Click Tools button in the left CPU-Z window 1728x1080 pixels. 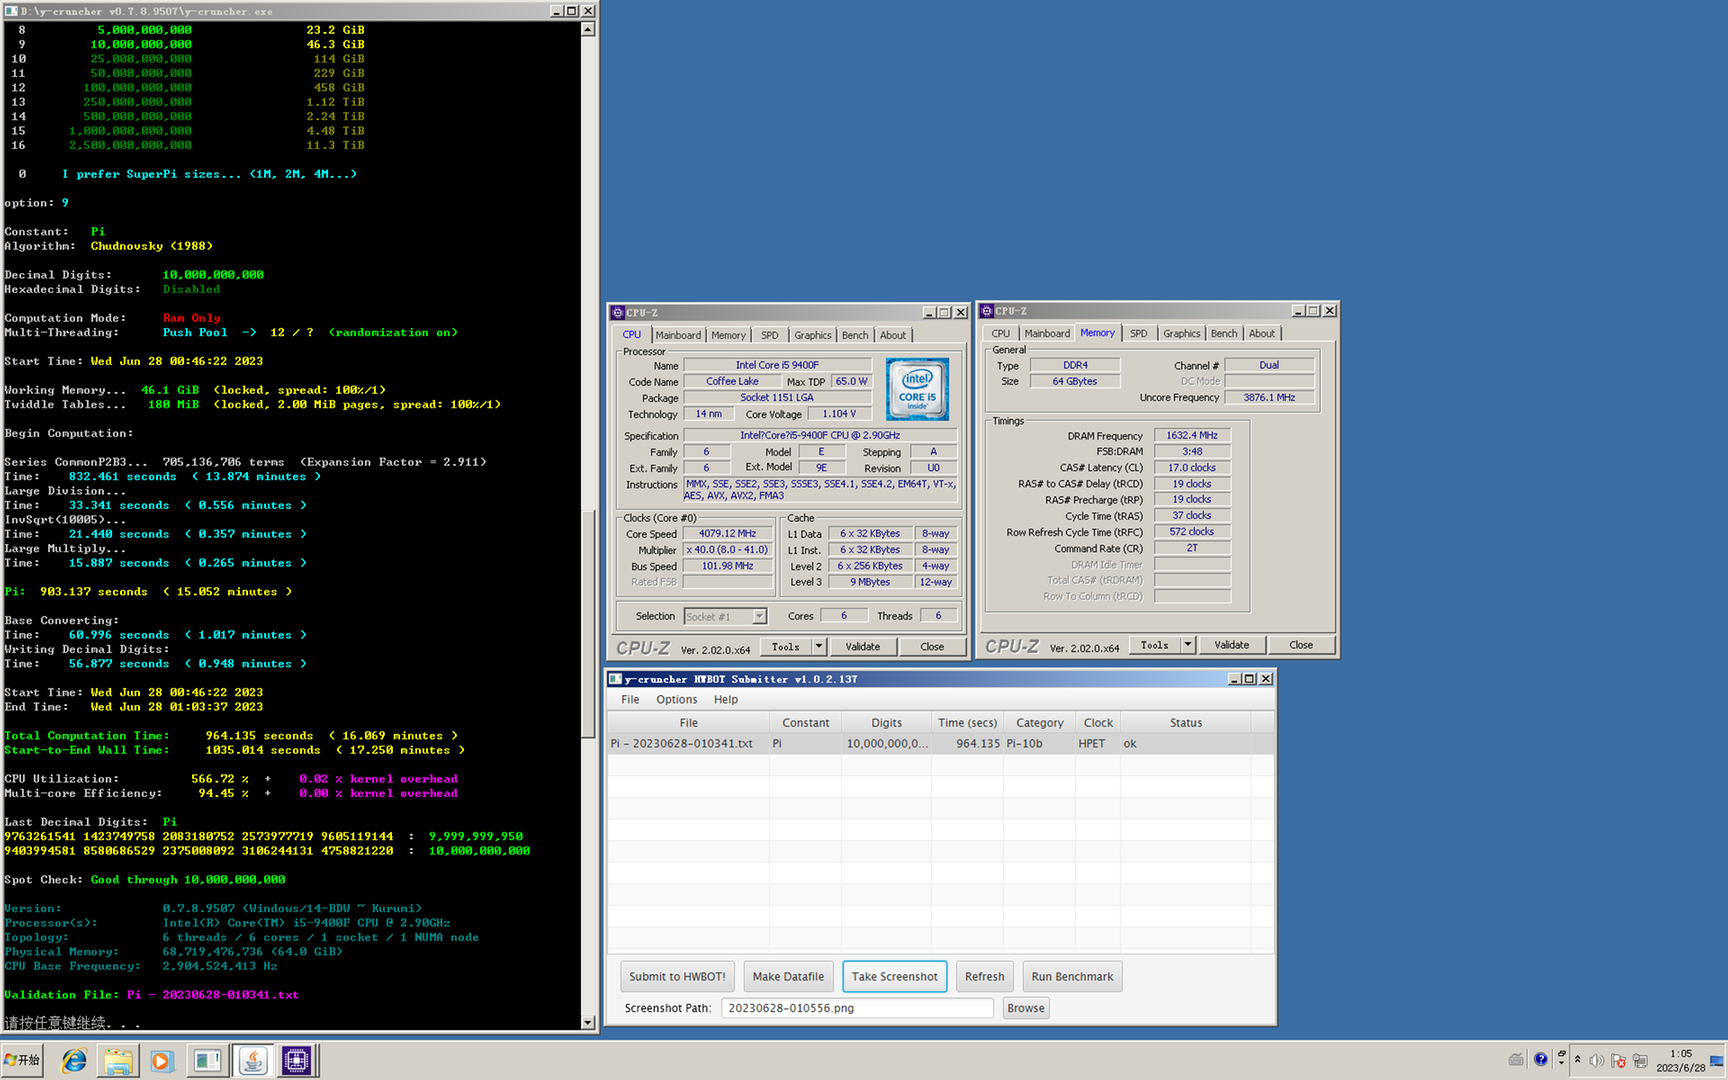coord(786,647)
